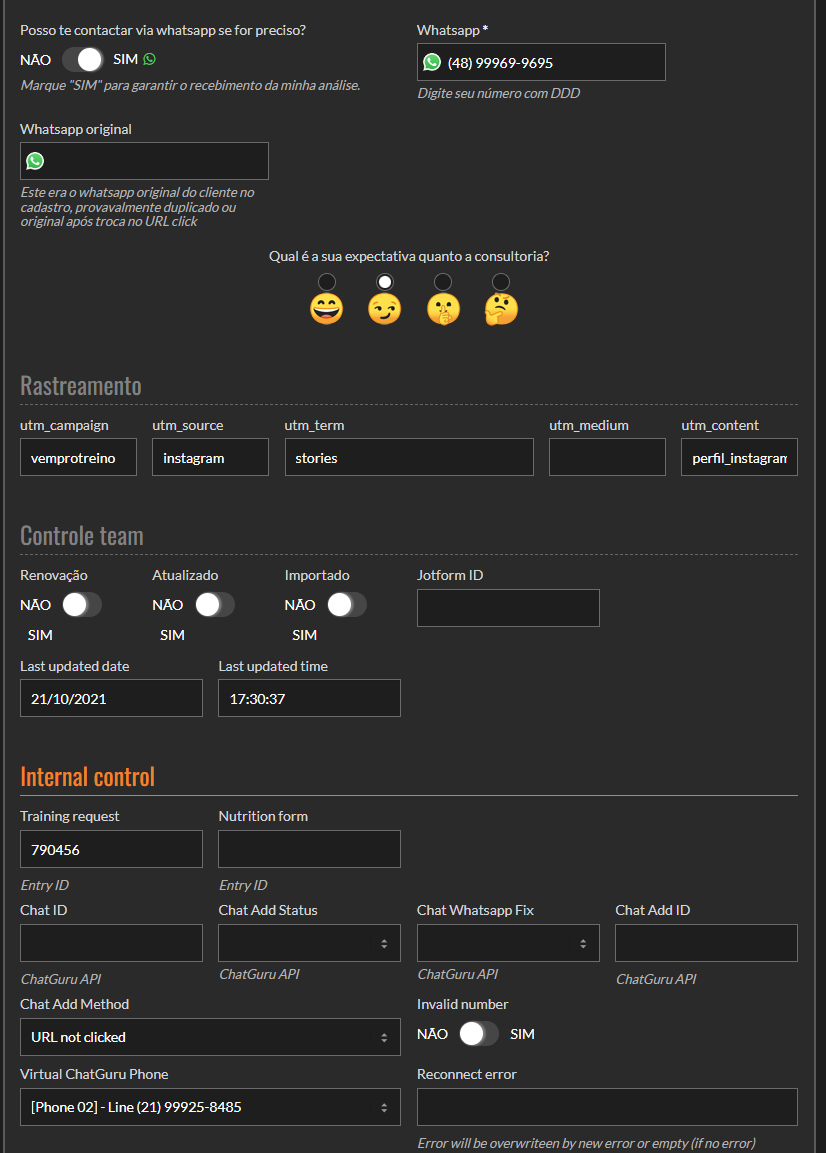Click the Controle team section heading

pos(82,535)
